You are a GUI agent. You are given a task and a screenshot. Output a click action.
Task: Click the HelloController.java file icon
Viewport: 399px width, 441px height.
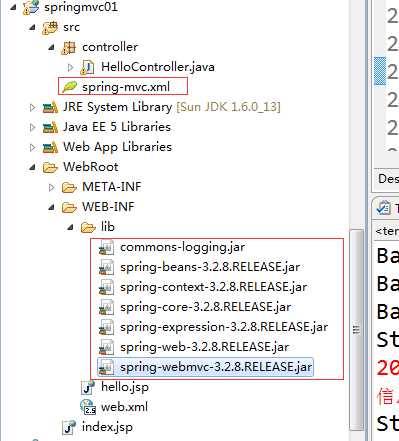[x=88, y=67]
